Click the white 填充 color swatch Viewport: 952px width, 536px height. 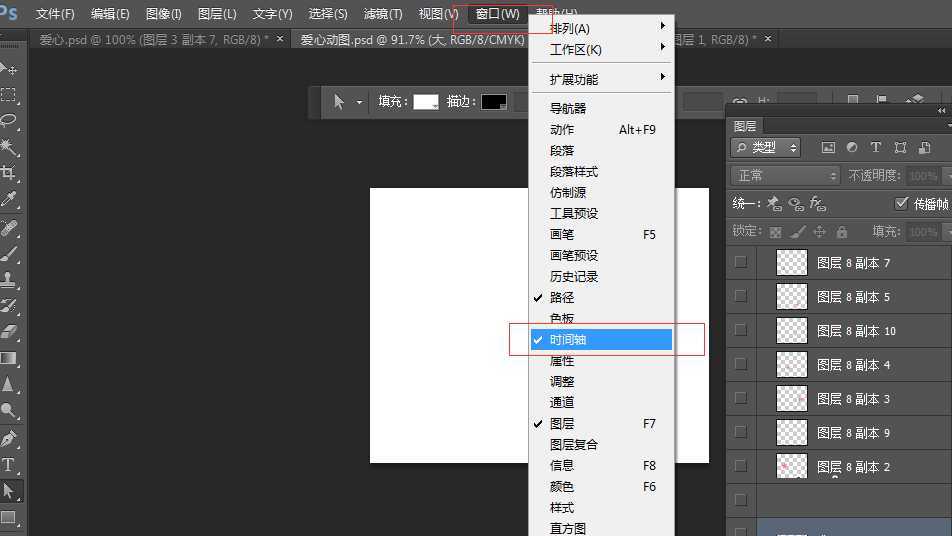[426, 102]
